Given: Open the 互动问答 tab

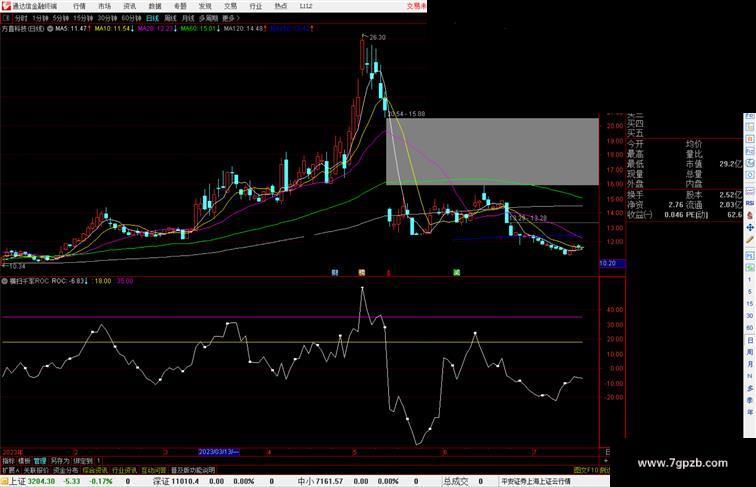Looking at the screenshot, I should tap(154, 470).
